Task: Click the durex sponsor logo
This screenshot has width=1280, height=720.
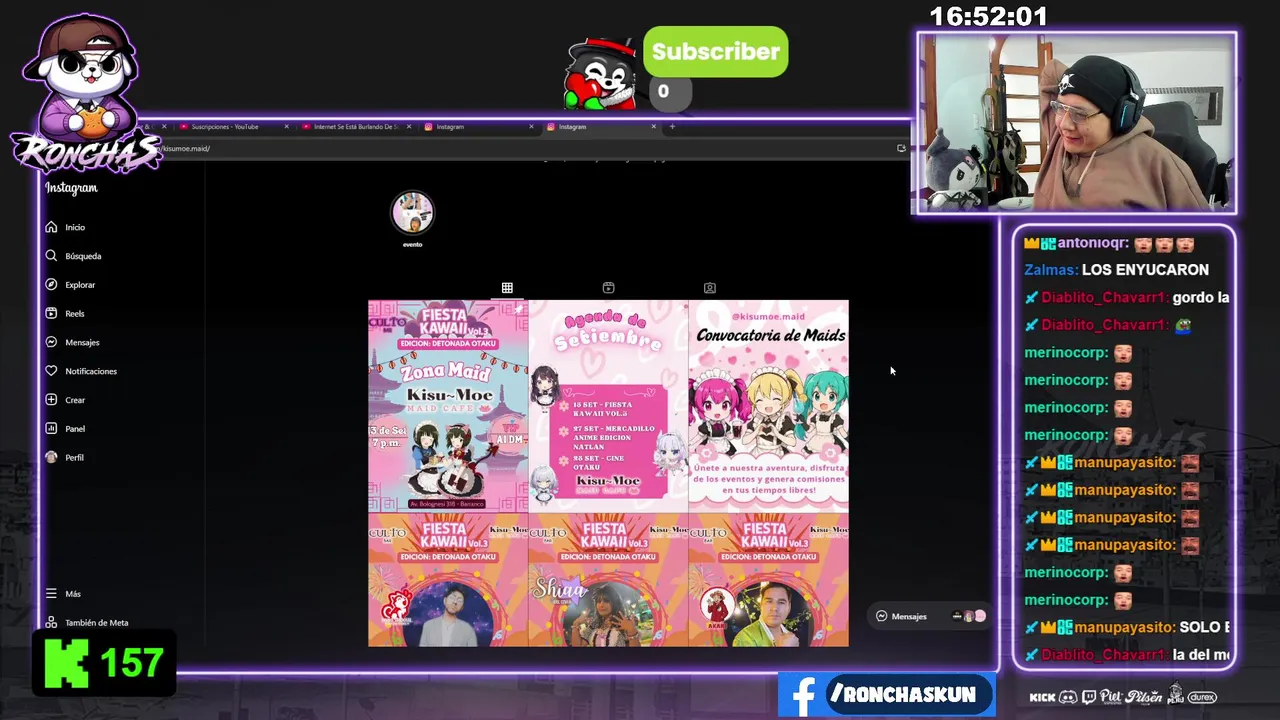Action: [1202, 697]
